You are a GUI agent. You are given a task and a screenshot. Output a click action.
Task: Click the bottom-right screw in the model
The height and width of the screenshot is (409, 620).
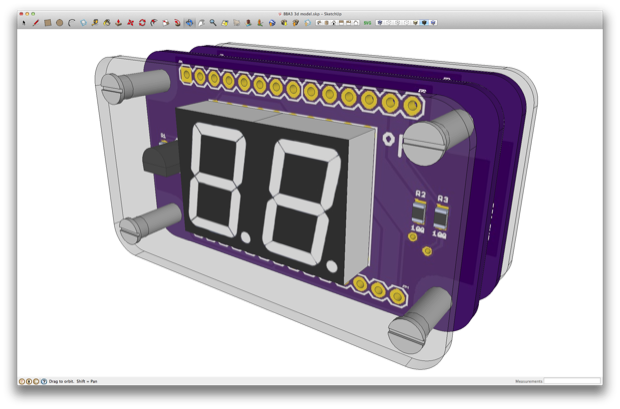coord(420,320)
